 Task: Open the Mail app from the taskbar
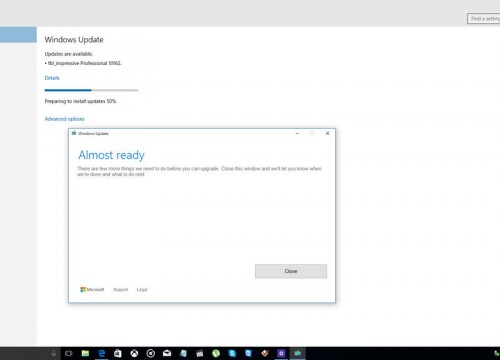click(x=167, y=353)
